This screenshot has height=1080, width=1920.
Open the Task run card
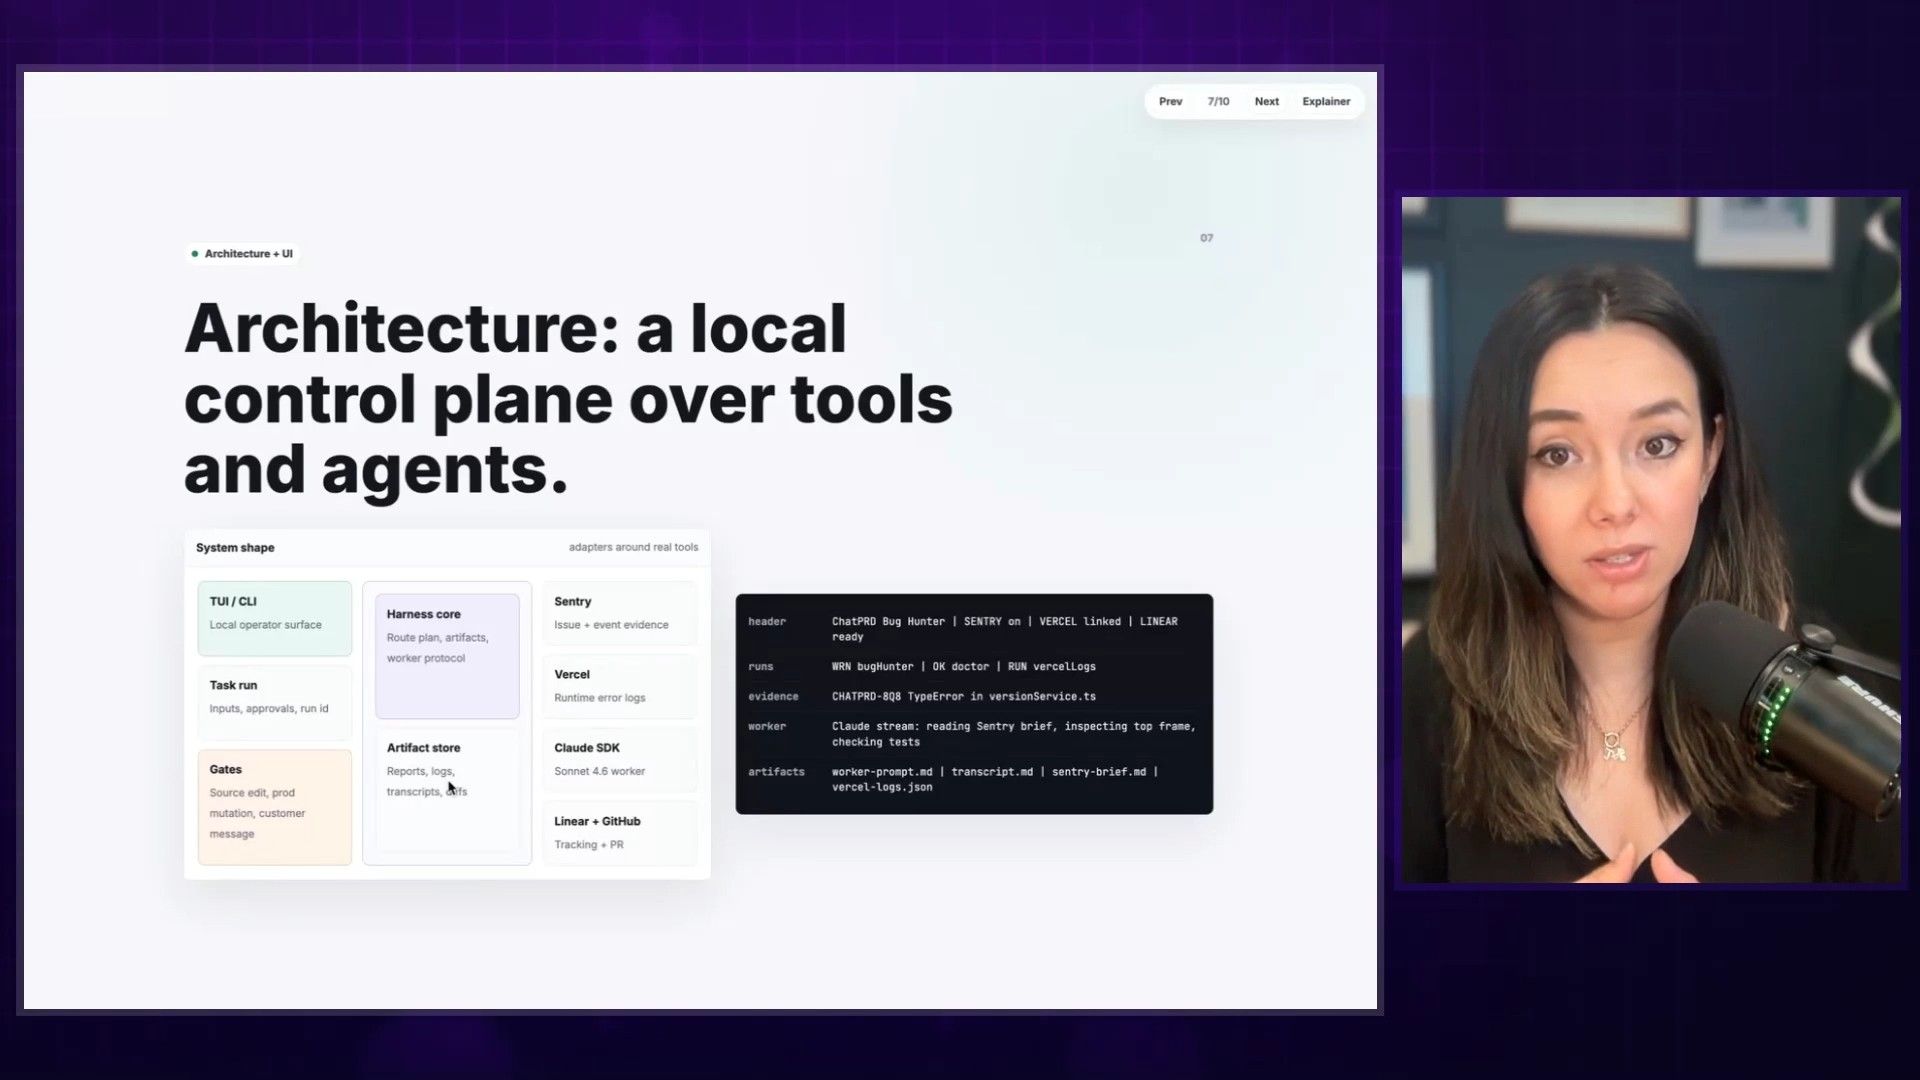[275, 702]
